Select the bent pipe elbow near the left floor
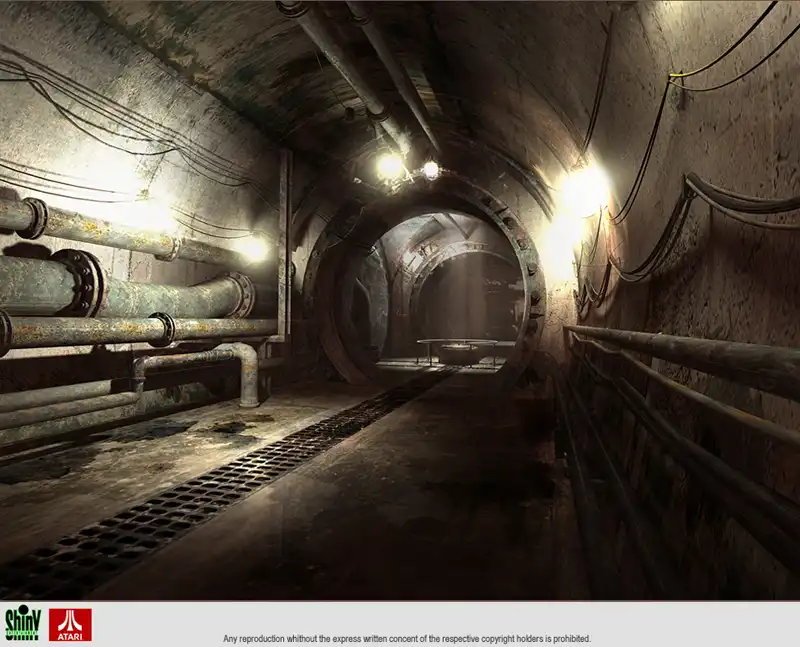The width and height of the screenshot is (800, 647). (x=243, y=360)
